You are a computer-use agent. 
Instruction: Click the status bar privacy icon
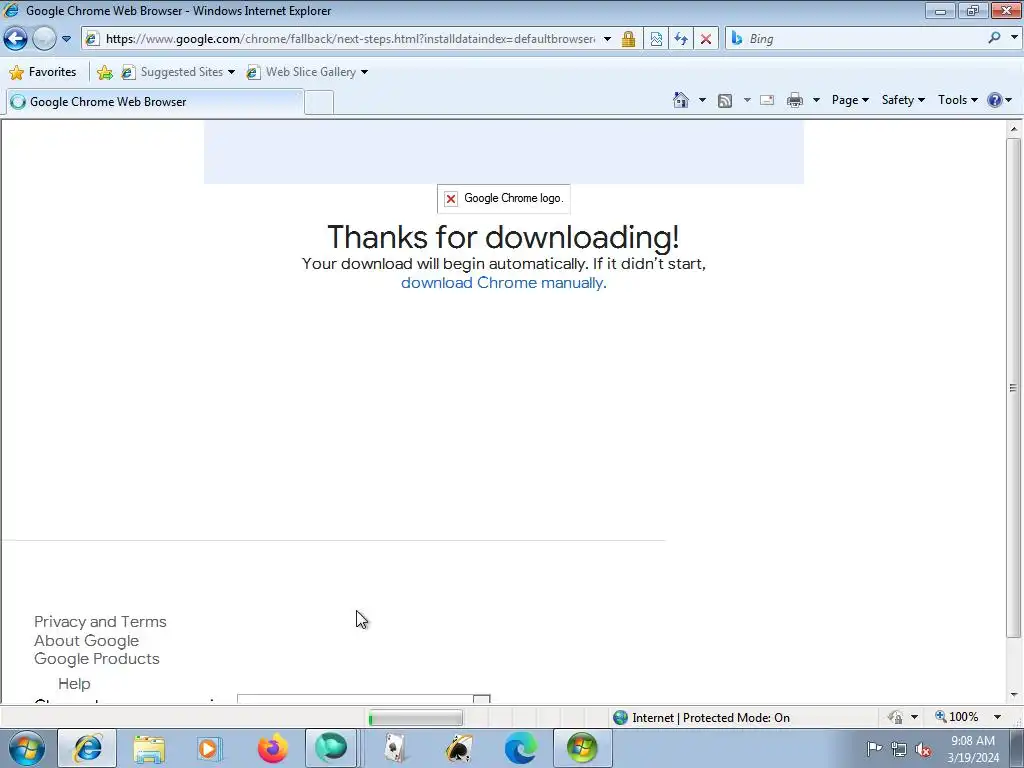click(x=895, y=717)
